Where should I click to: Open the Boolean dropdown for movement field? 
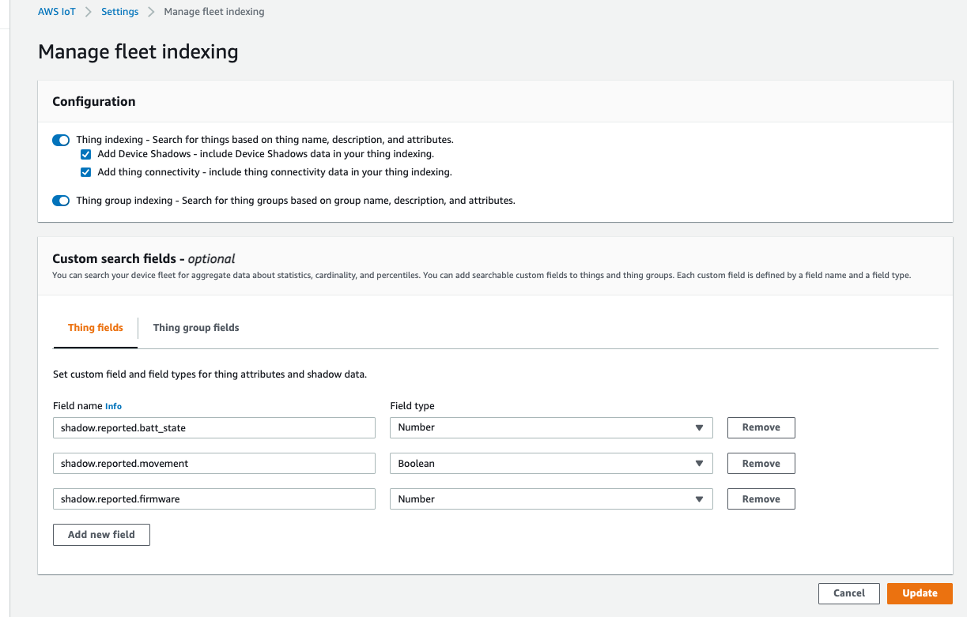click(x=550, y=463)
